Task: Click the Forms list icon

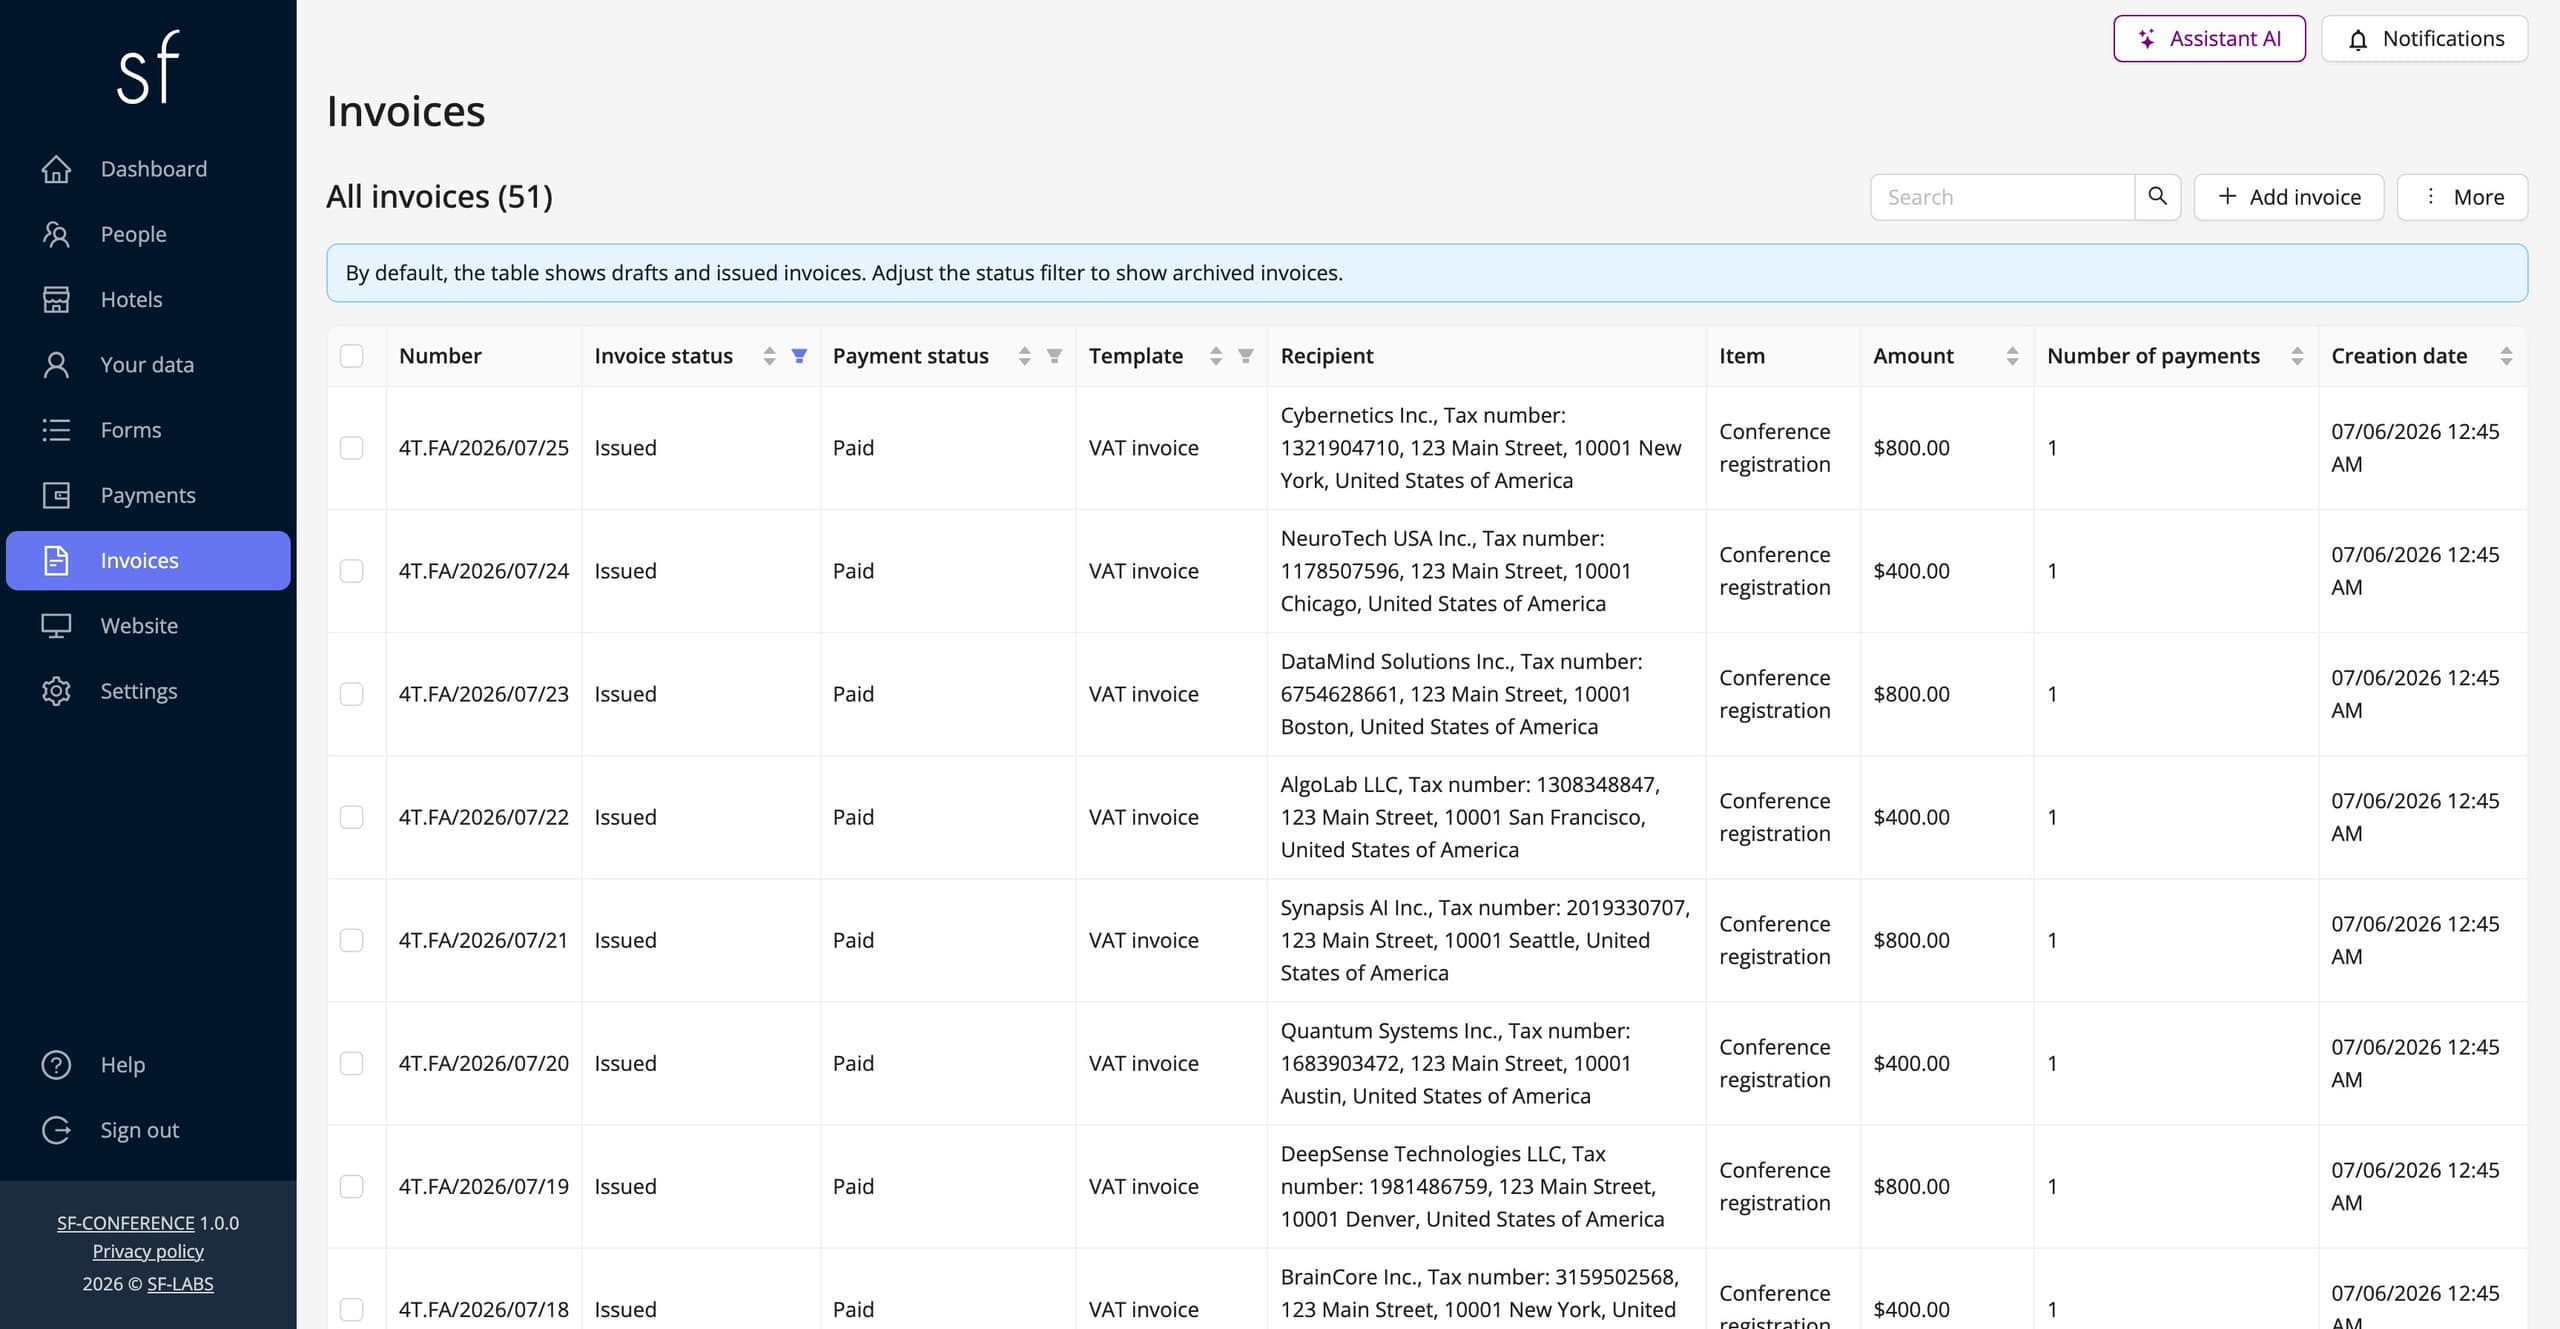Action: [x=56, y=430]
